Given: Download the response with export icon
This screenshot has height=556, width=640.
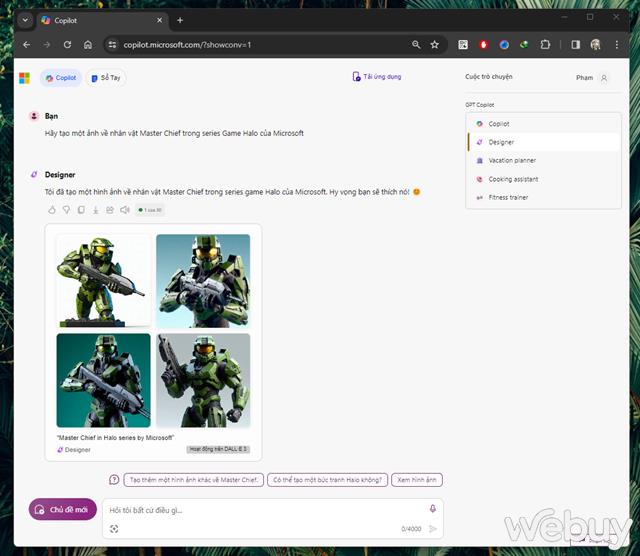Looking at the screenshot, I should pos(96,210).
